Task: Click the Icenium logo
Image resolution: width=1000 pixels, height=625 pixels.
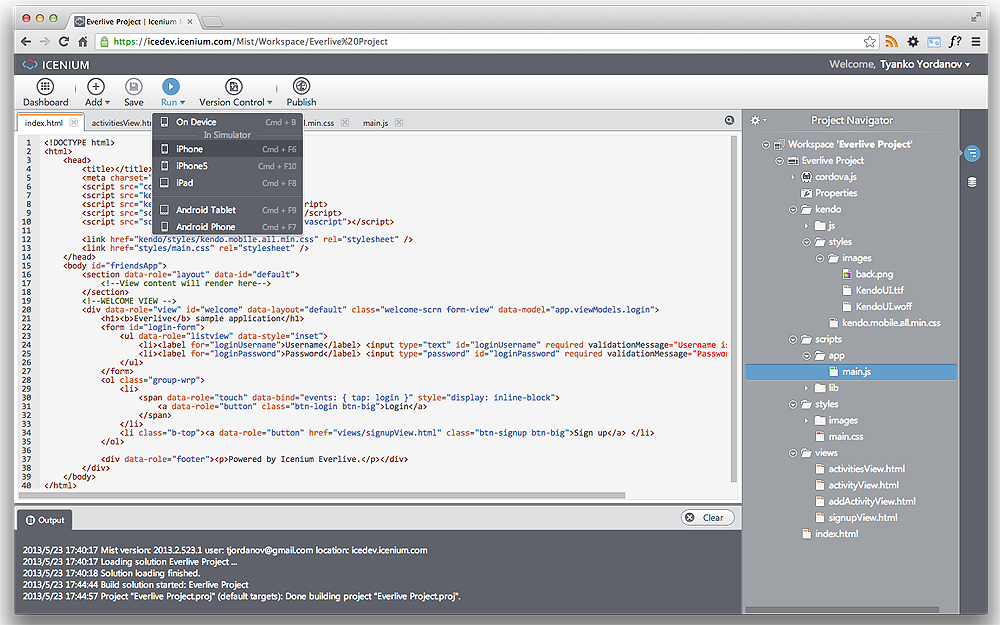Action: 55,65
